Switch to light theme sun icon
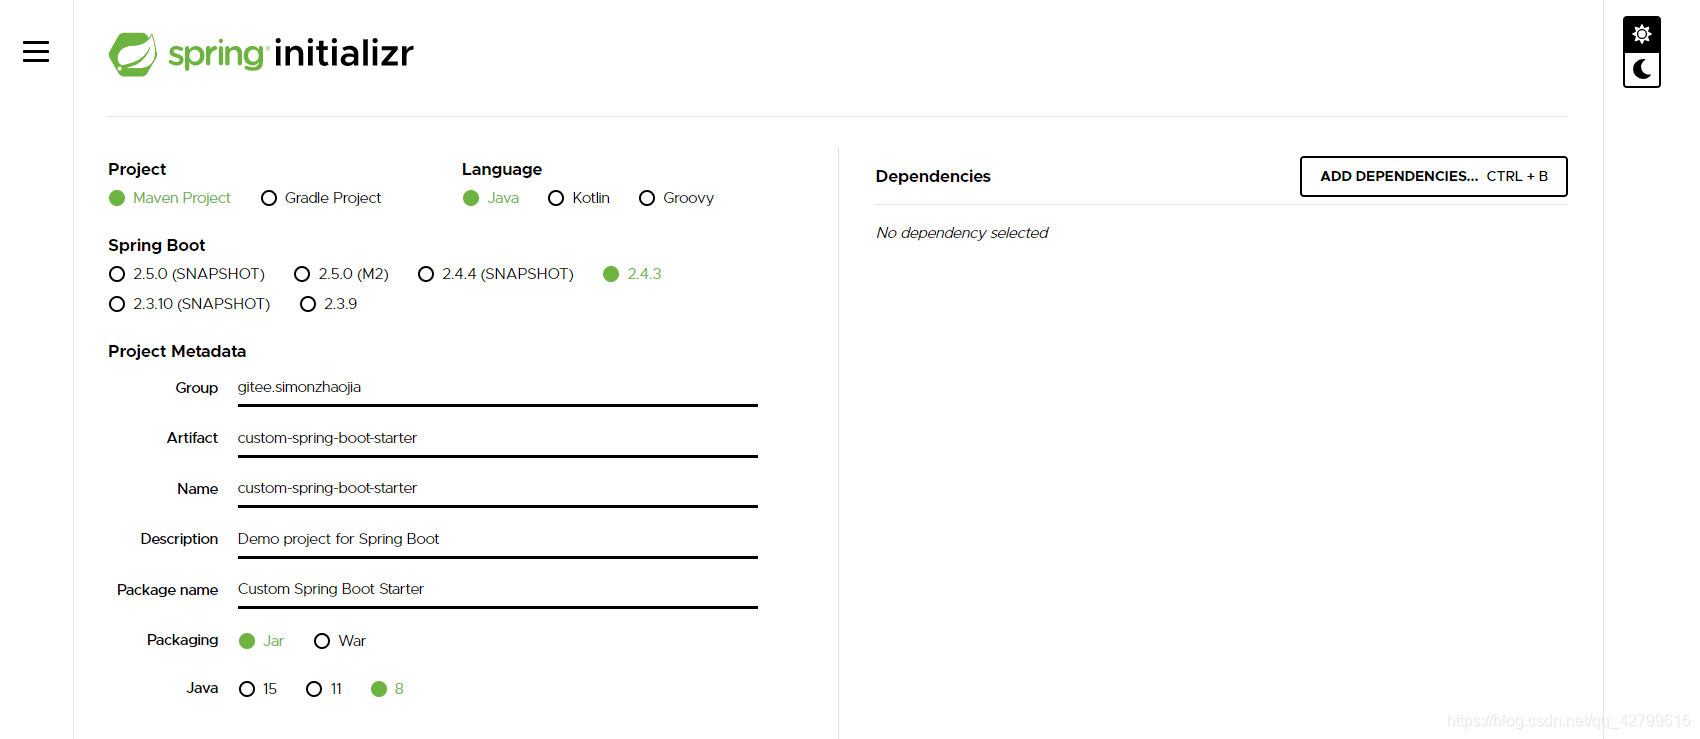The image size is (1700, 739). click(1642, 34)
